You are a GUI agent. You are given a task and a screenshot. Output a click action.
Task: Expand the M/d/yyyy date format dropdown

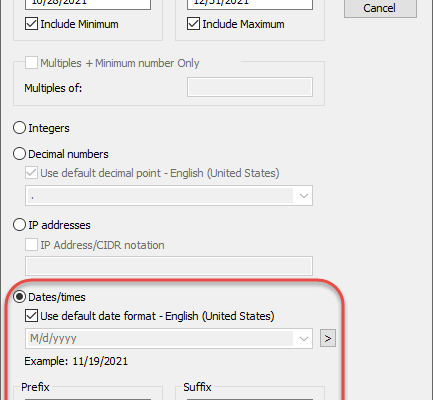303,339
